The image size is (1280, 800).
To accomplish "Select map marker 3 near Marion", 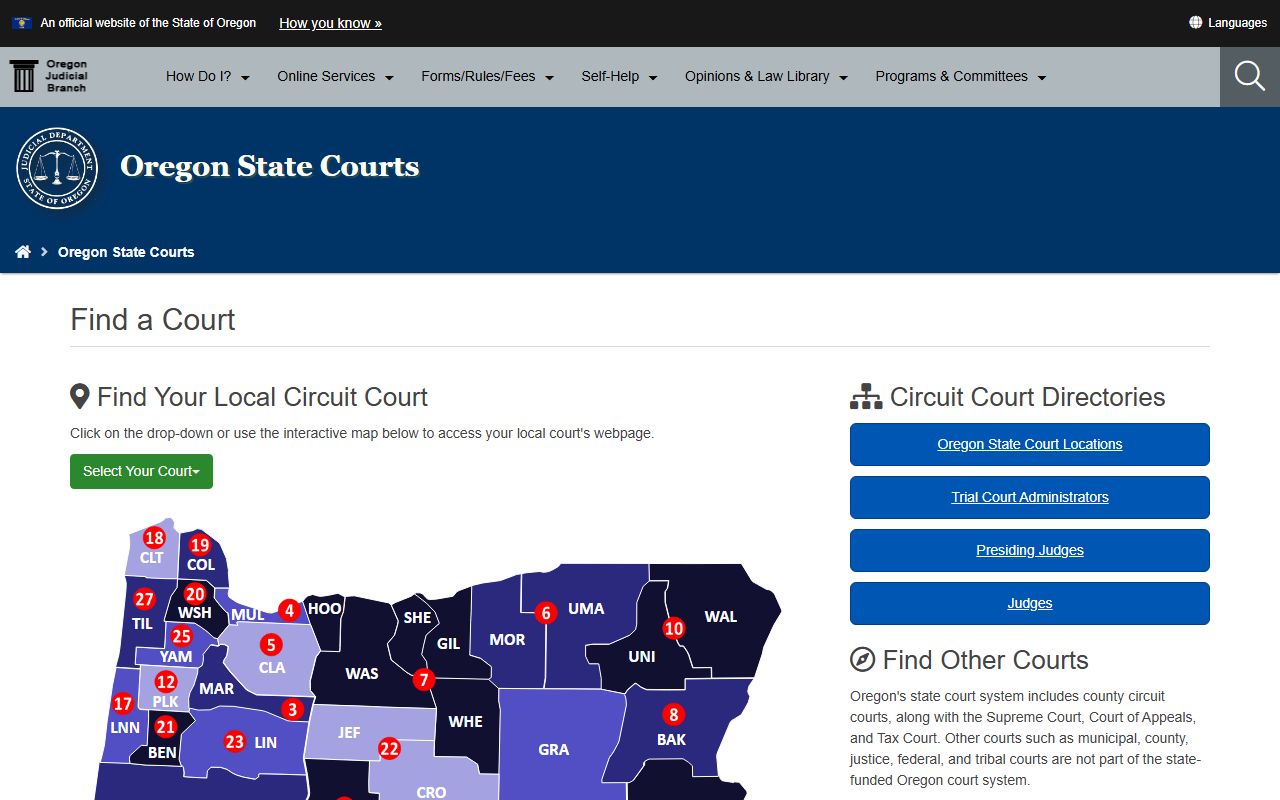I will tap(292, 709).
